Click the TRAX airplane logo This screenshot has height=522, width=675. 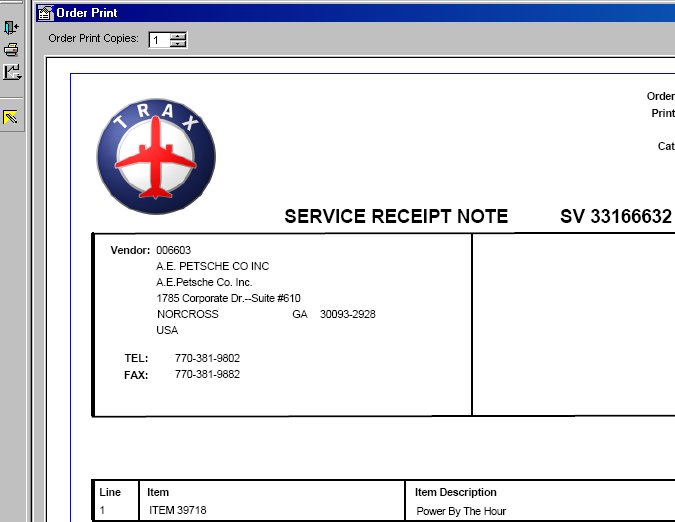(x=156, y=157)
